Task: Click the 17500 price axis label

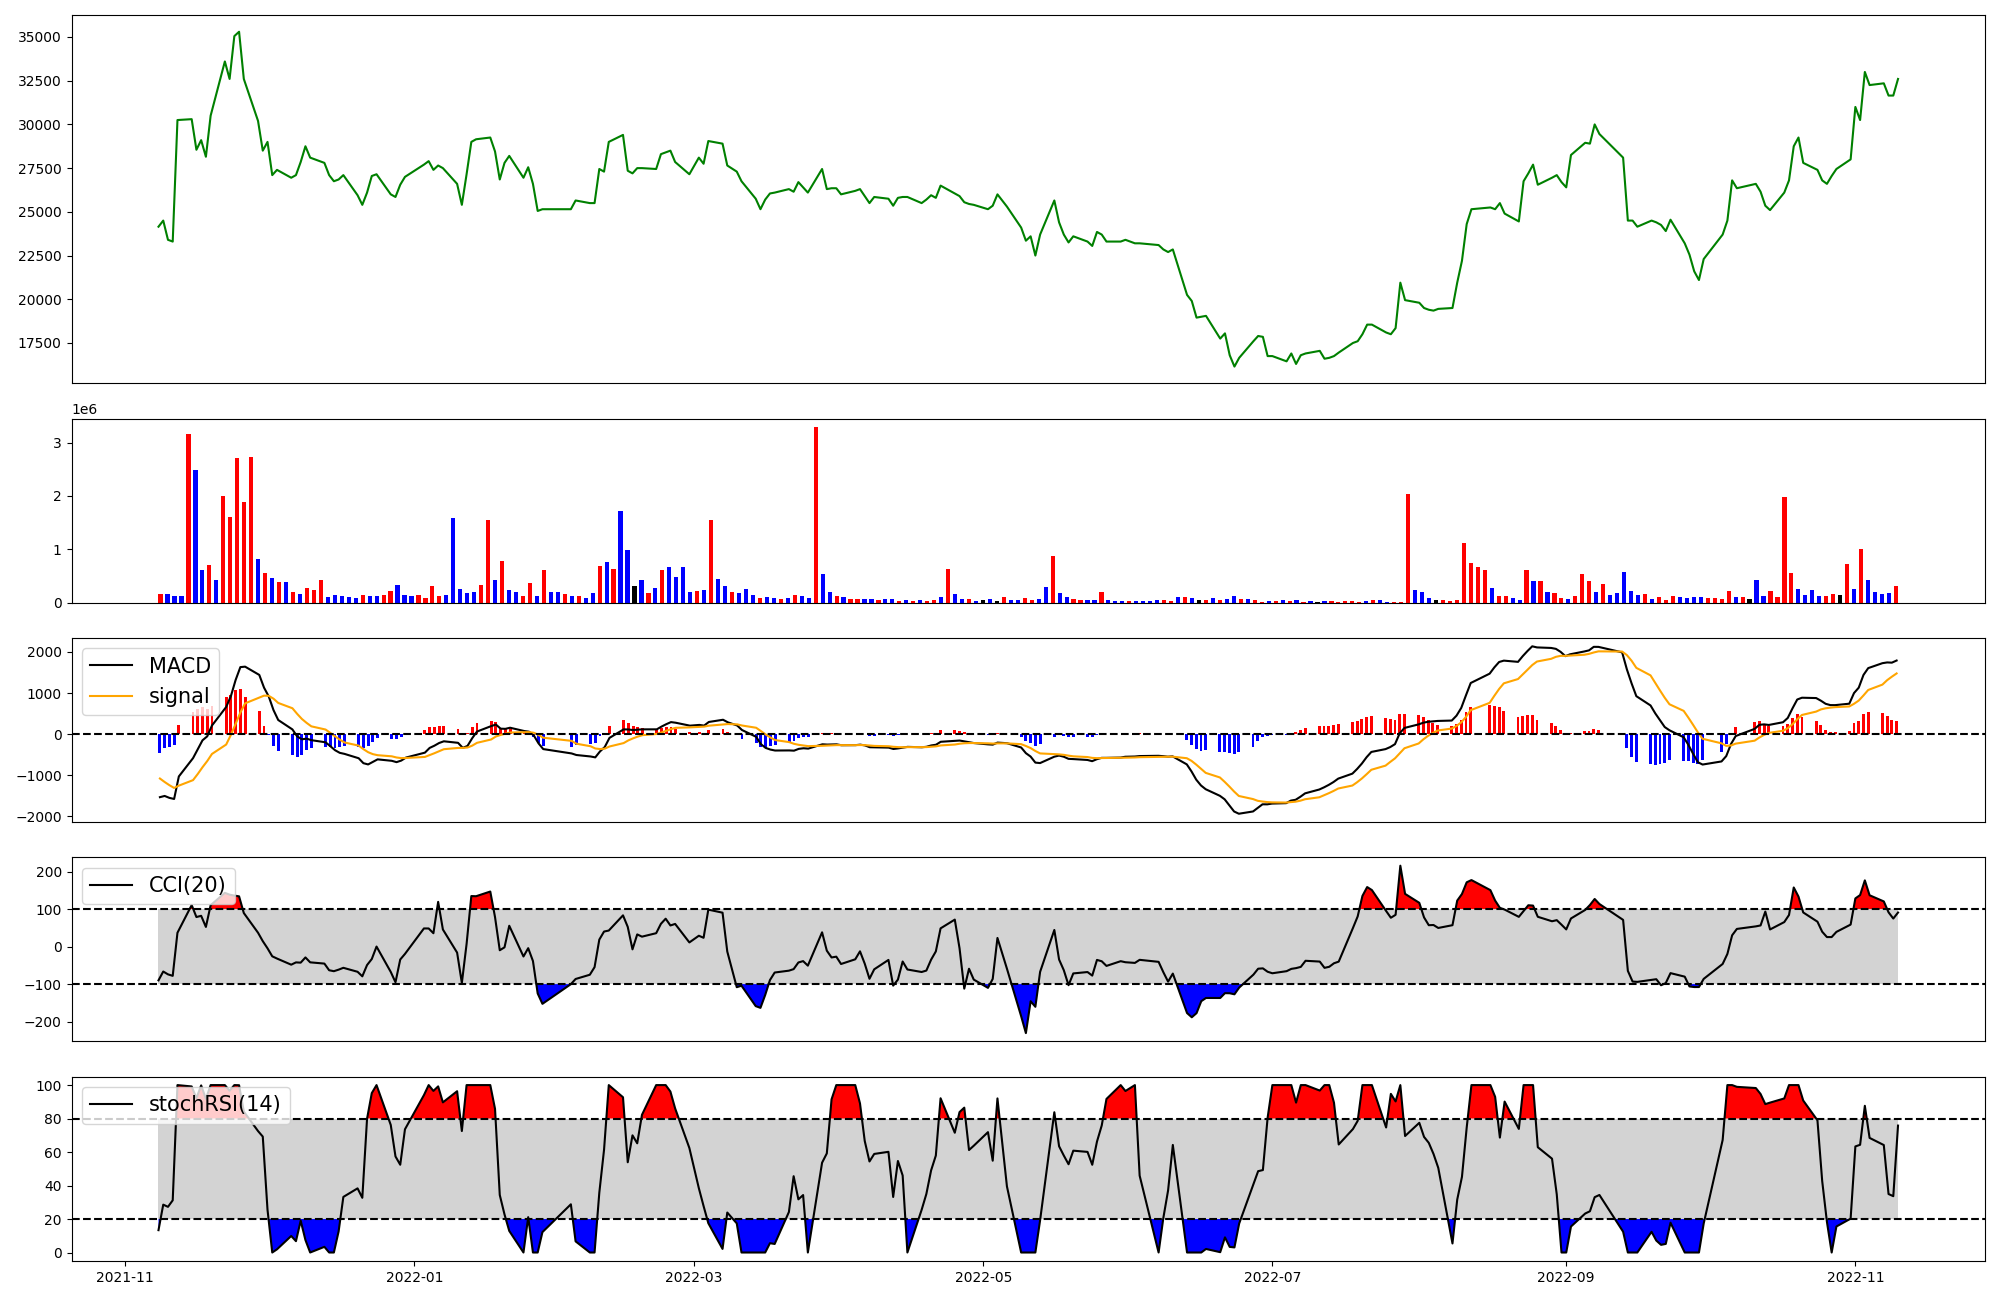Action: tap(39, 344)
